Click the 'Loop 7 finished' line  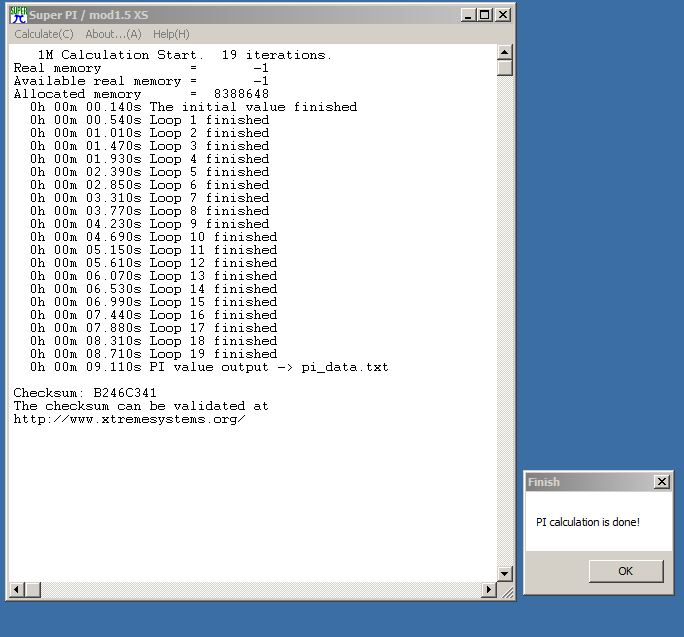150,198
